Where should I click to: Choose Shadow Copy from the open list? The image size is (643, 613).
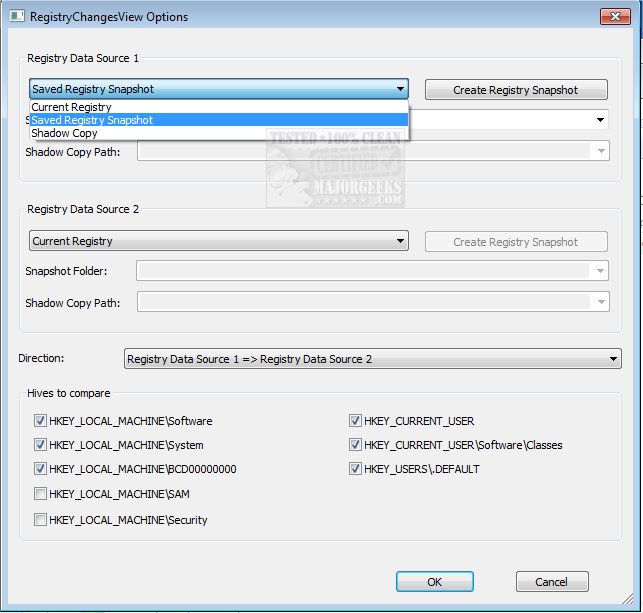point(219,133)
